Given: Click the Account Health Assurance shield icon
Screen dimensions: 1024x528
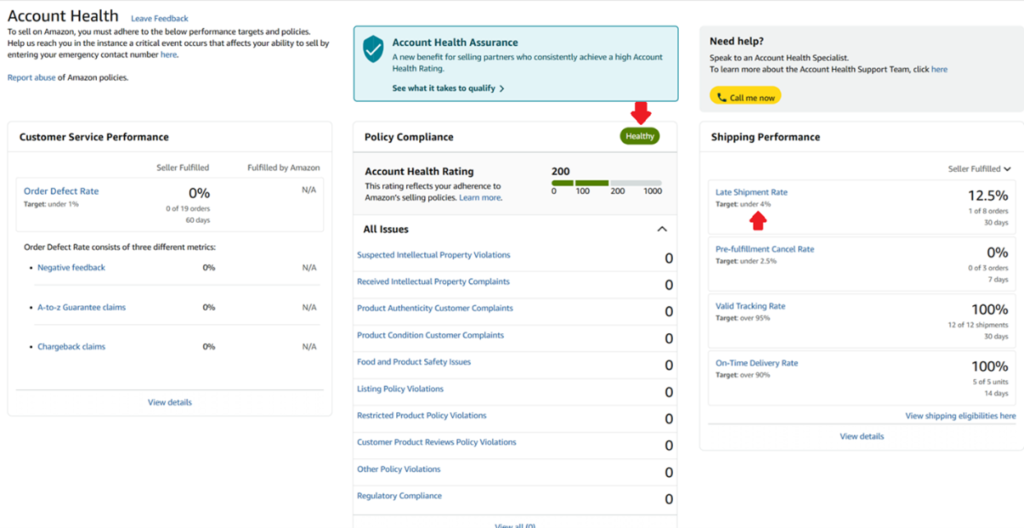Looking at the screenshot, I should [374, 50].
